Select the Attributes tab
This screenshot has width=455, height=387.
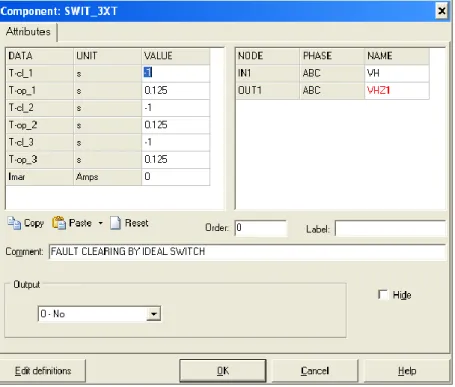pos(28,32)
